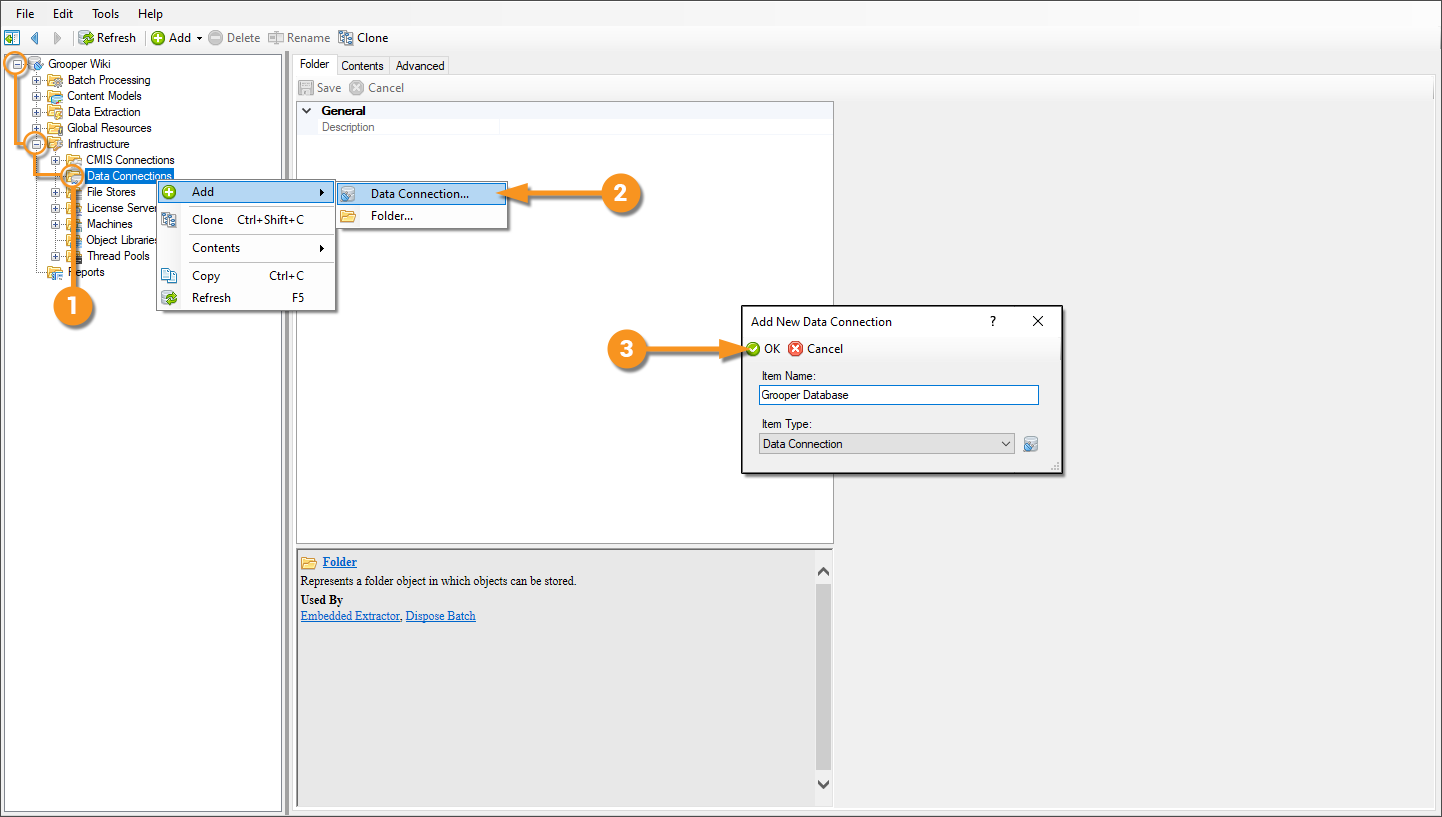
Task: Expand the Data Extraction node
Action: pyautogui.click(x=37, y=112)
